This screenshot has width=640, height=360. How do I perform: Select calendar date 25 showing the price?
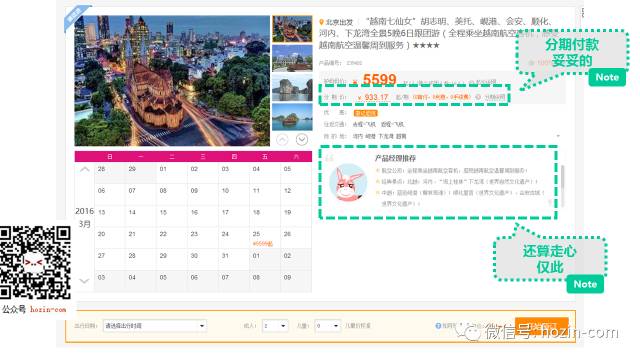click(x=264, y=238)
